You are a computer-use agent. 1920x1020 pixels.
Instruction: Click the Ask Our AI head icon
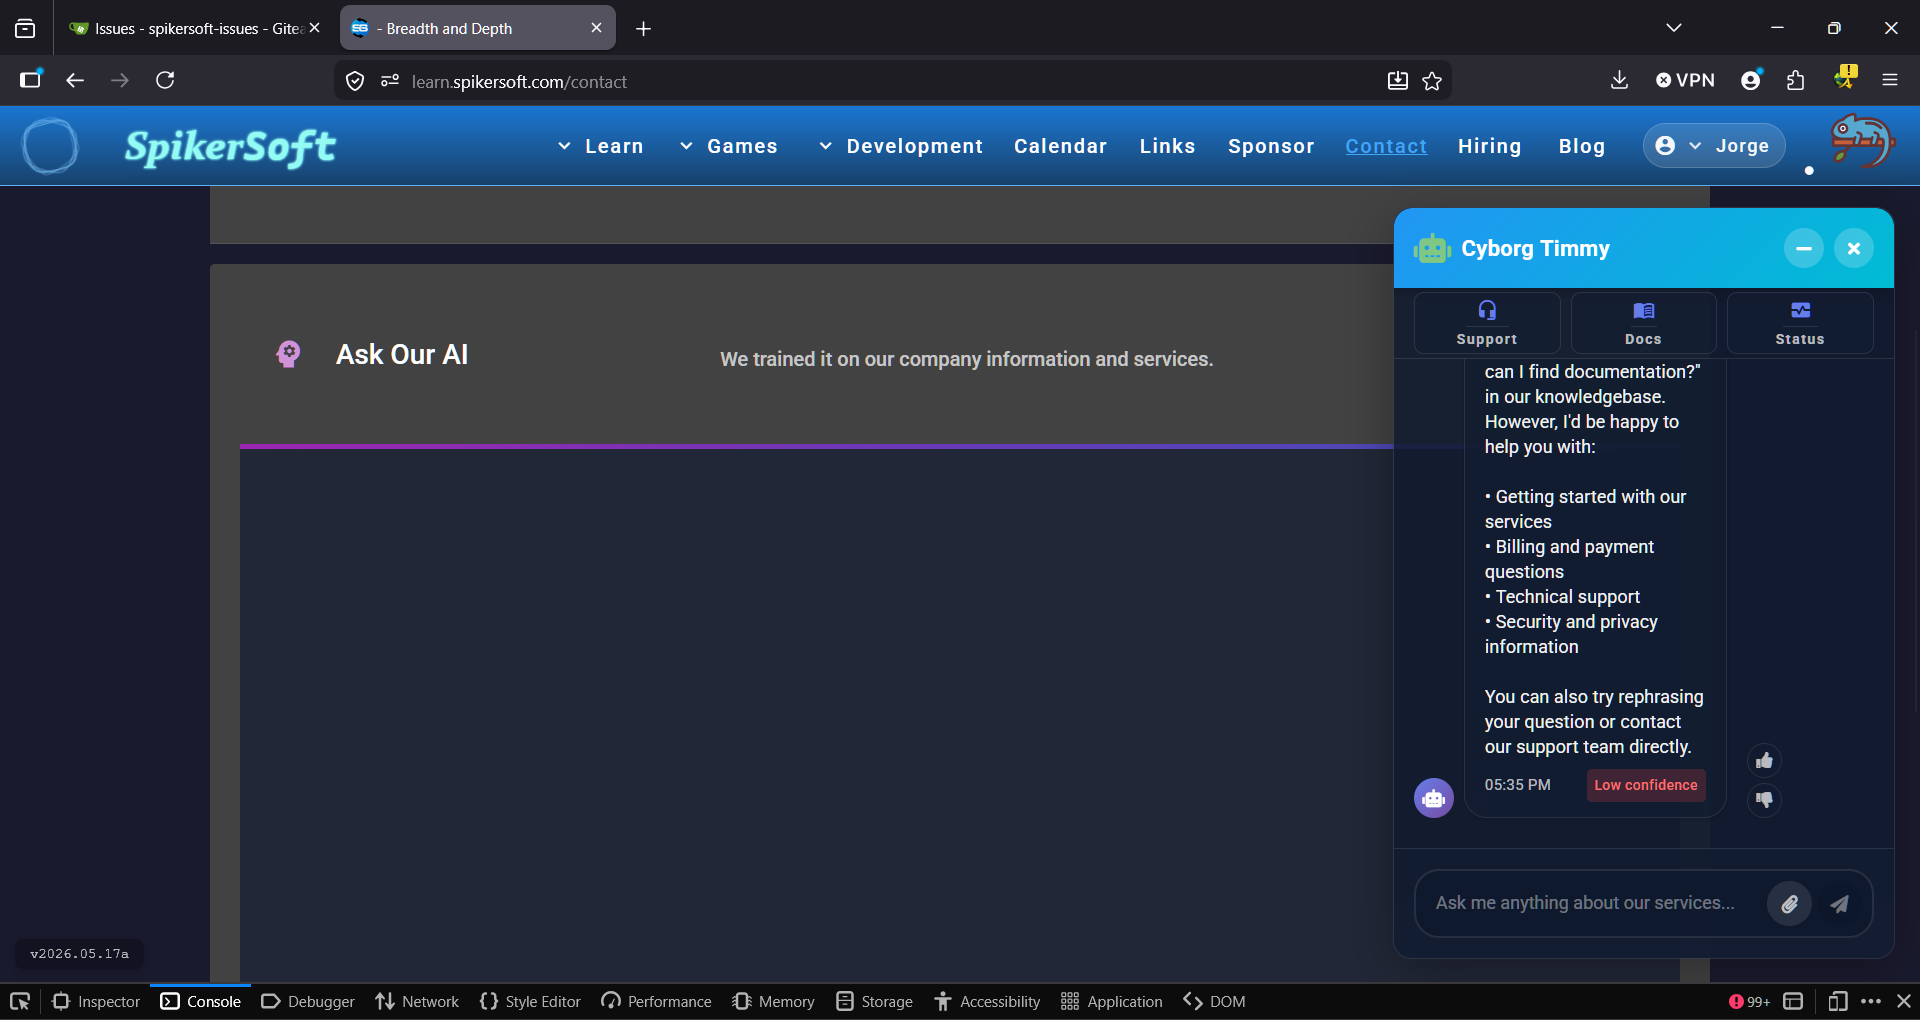(288, 354)
